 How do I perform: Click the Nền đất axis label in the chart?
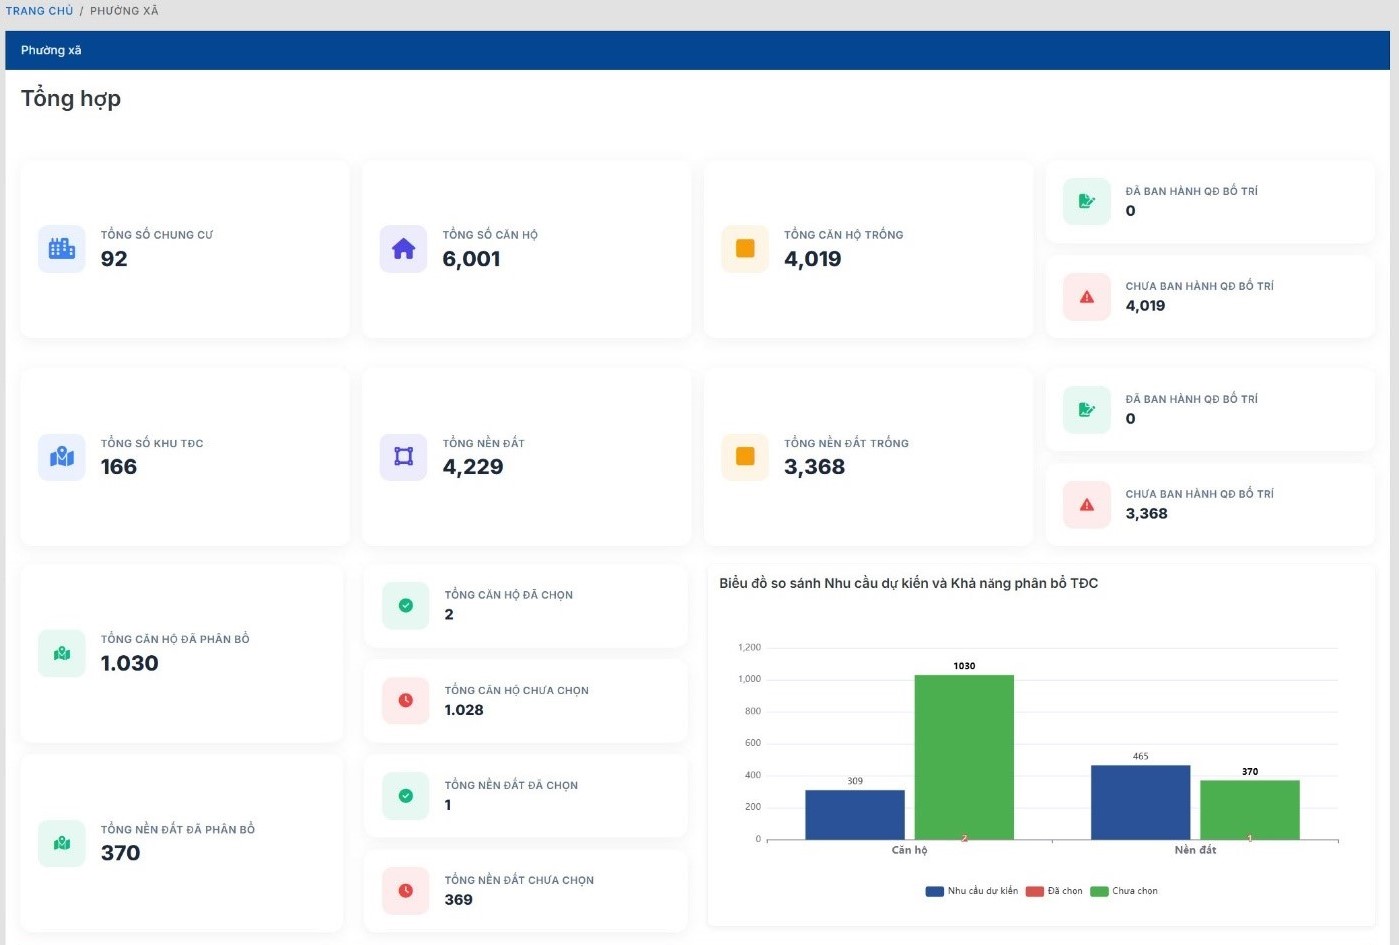1195,850
